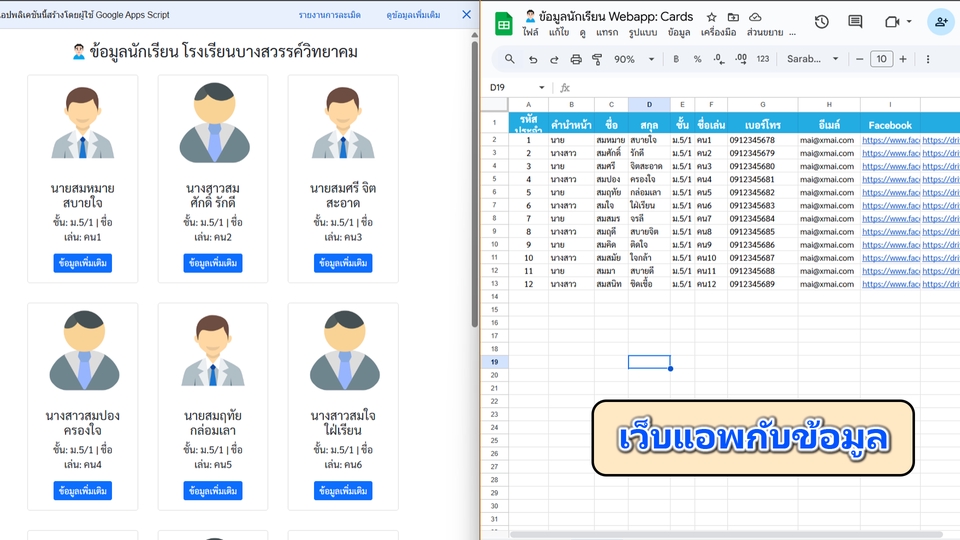
Task: Click the Facebook header cell
Action: [x=890, y=125]
